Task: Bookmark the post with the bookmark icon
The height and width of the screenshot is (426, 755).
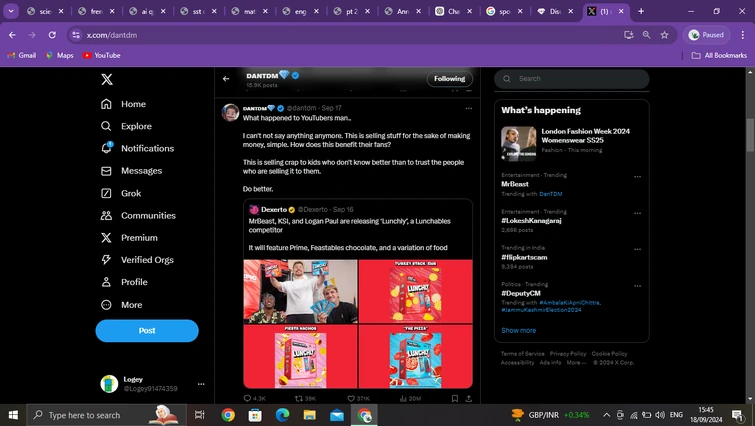Action: pos(455,398)
